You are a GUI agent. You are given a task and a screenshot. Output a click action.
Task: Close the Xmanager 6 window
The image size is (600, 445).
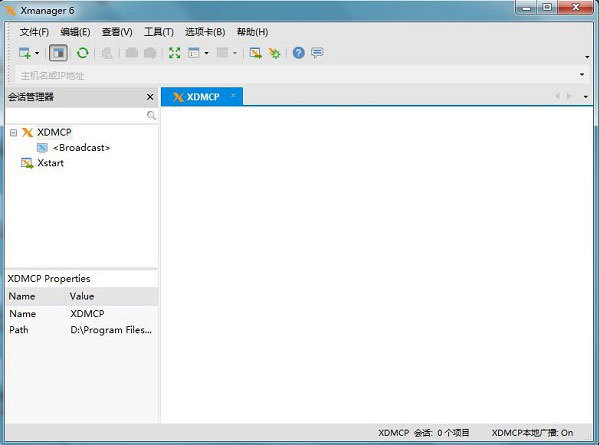(x=576, y=7)
